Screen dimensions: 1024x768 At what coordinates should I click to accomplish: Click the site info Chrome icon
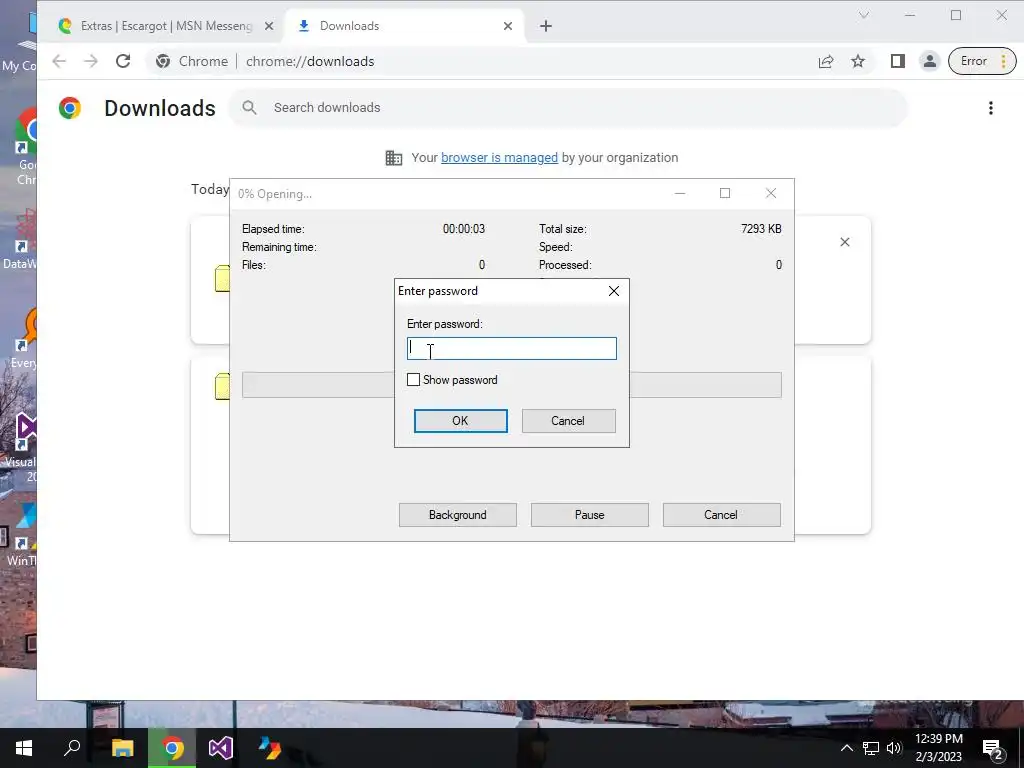(x=163, y=61)
